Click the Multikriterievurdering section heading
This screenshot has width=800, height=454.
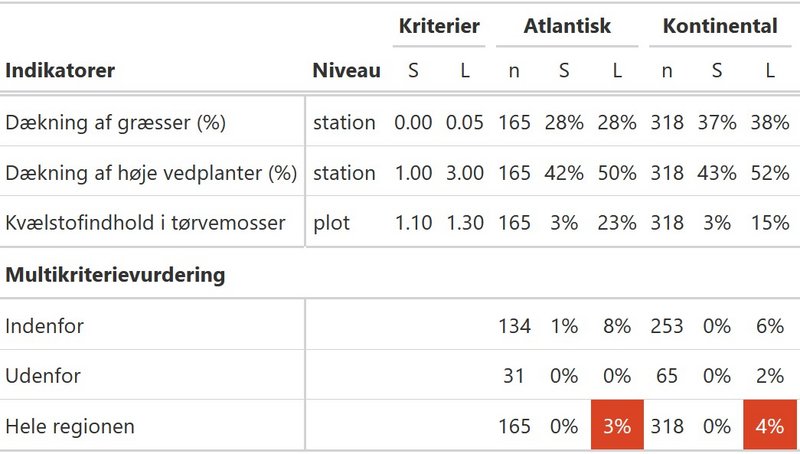tap(115, 275)
